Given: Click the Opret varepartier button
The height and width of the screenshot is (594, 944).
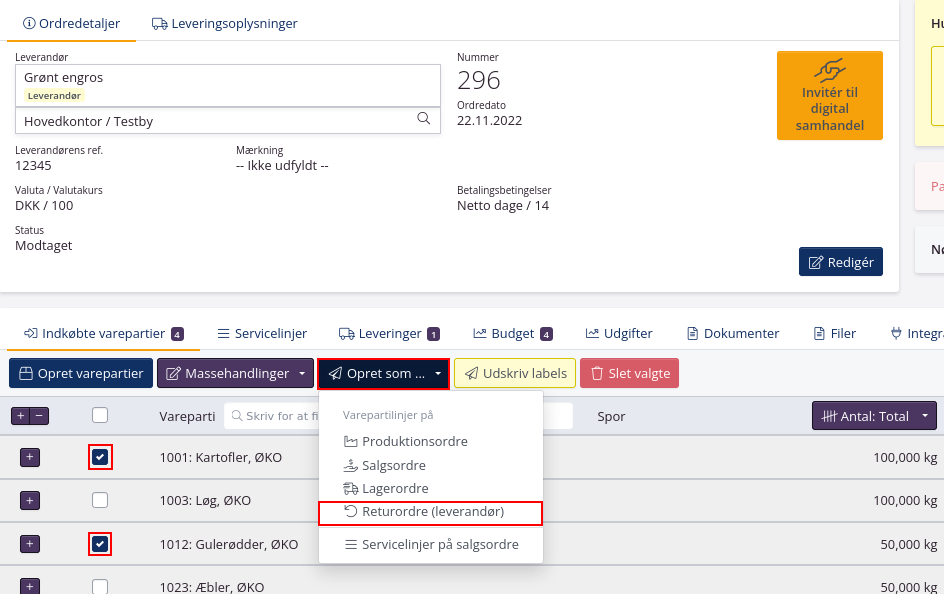Looking at the screenshot, I should (80, 372).
